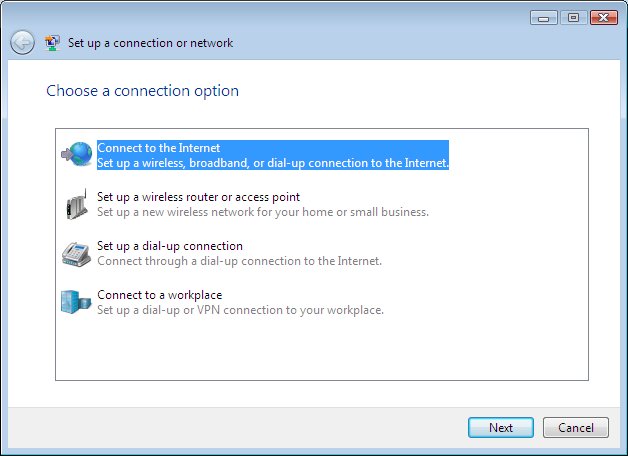628x456 pixels.
Task: Click the Next button
Action: click(501, 428)
